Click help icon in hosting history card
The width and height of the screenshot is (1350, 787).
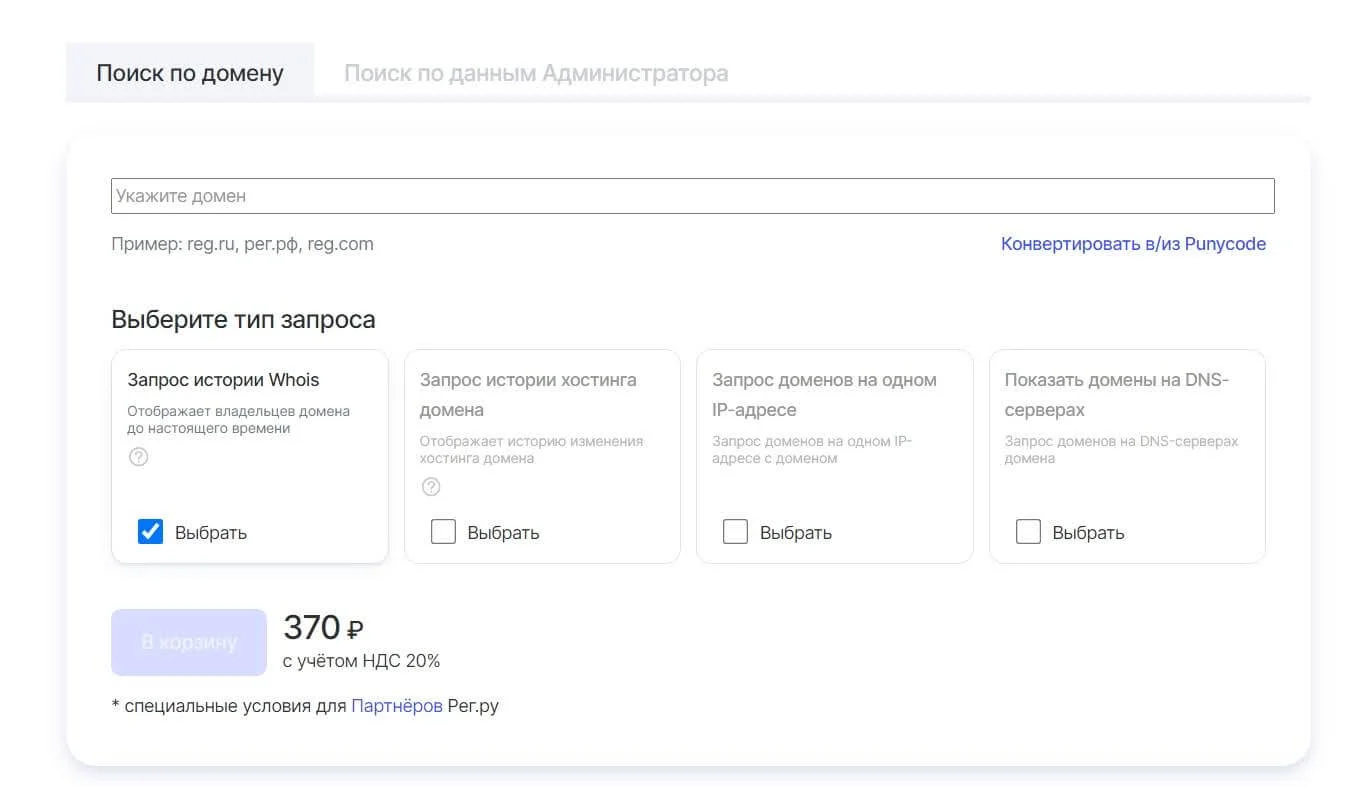pos(431,487)
